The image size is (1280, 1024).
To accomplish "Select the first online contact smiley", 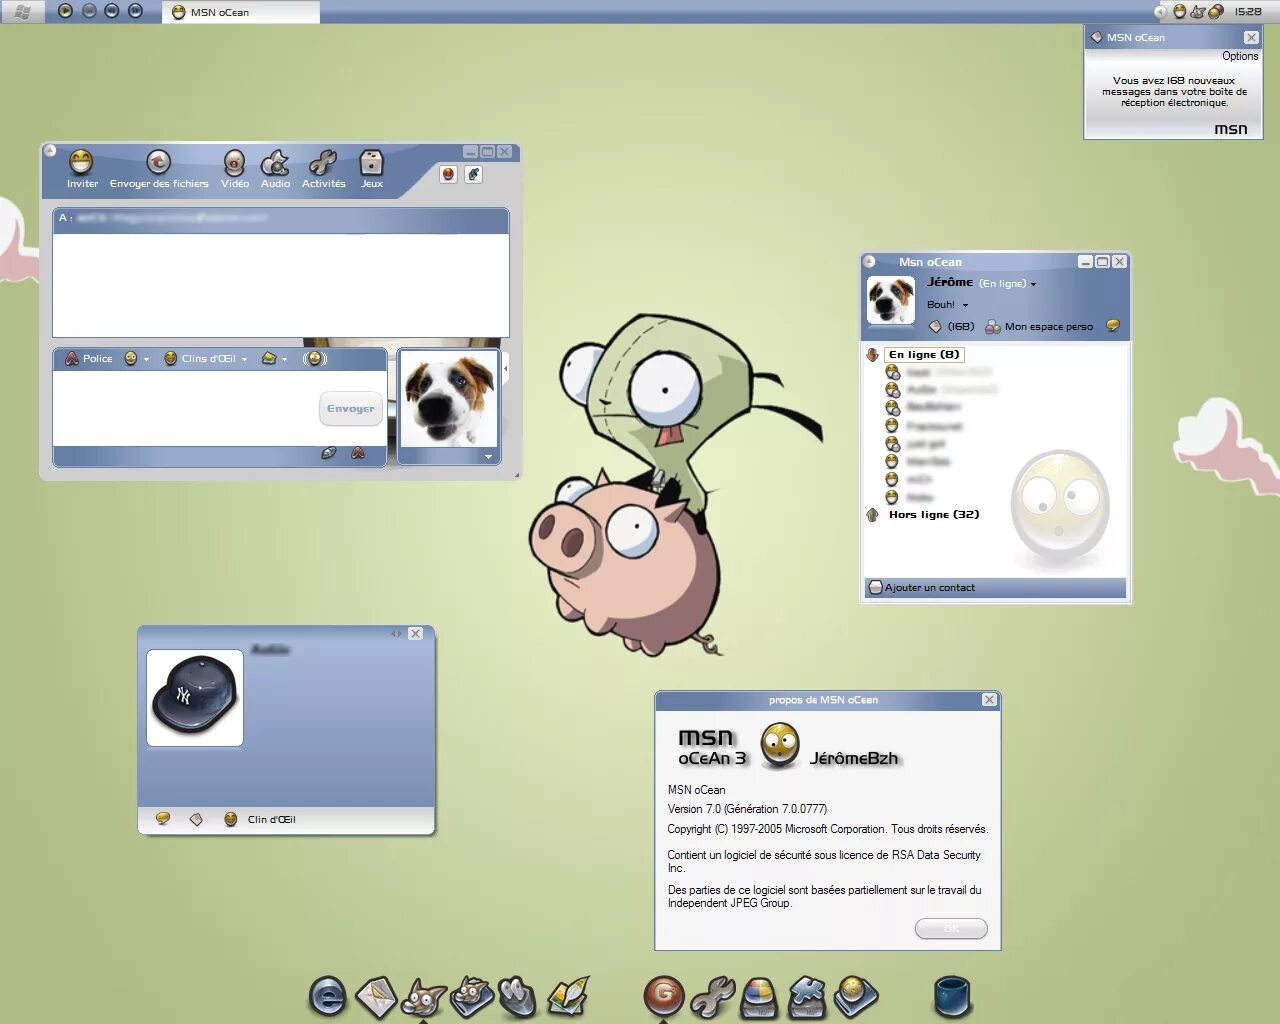I will click(x=892, y=372).
